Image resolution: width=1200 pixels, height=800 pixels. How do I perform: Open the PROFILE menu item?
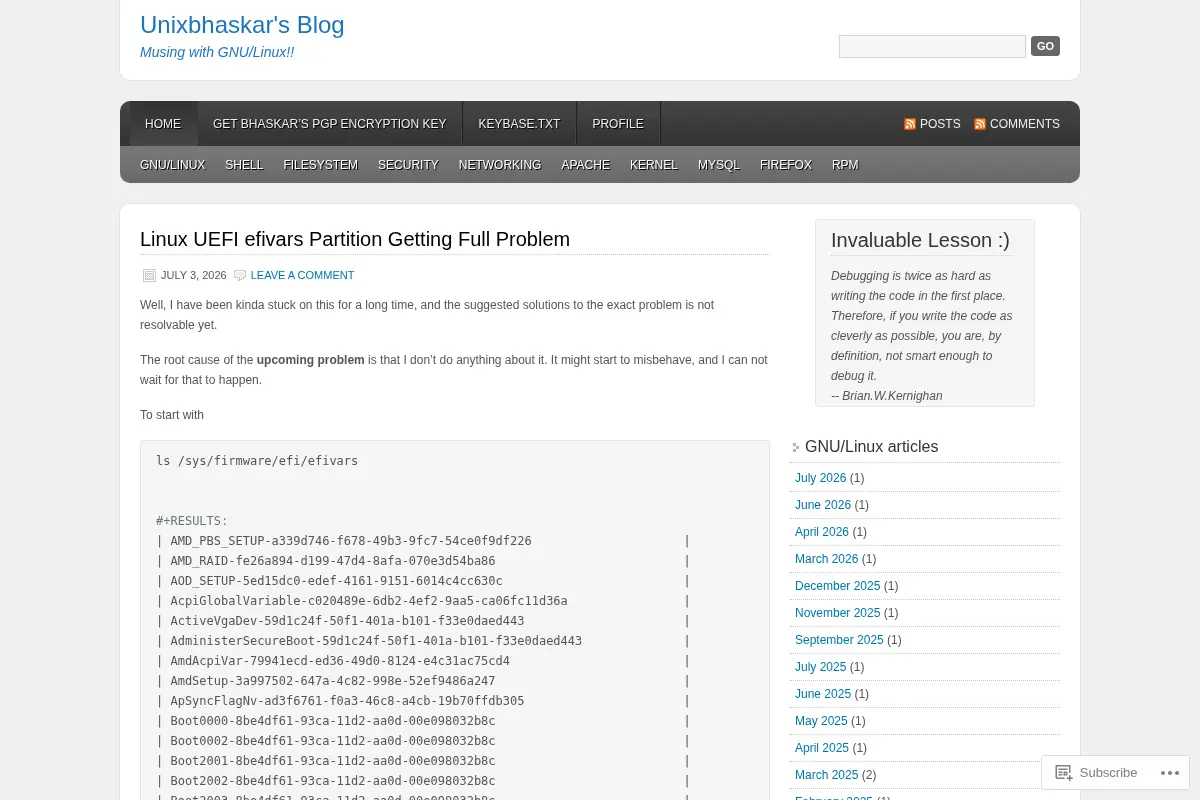click(x=618, y=124)
